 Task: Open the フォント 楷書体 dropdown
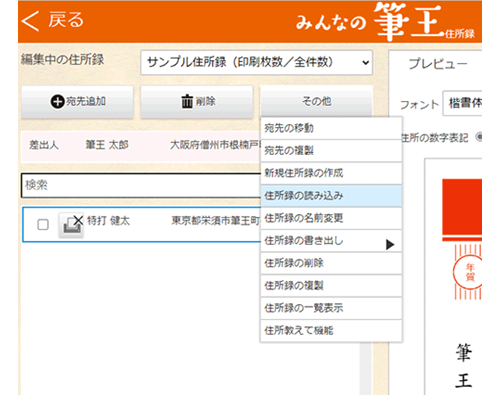click(462, 103)
